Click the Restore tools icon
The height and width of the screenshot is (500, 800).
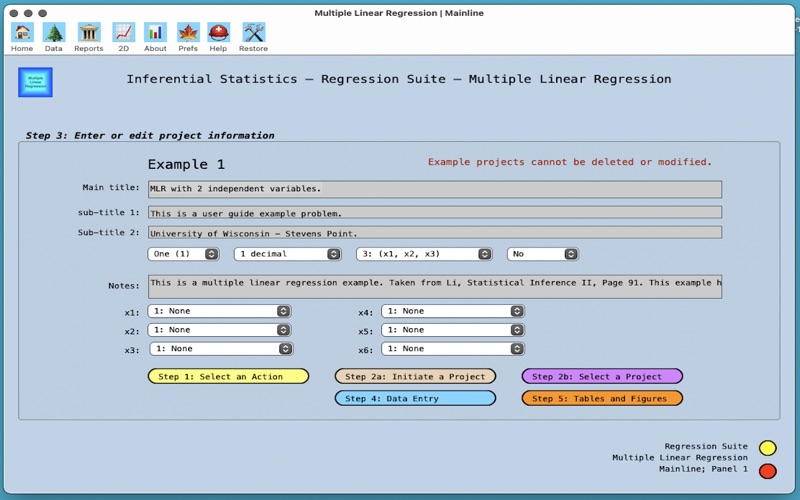[x=254, y=33]
